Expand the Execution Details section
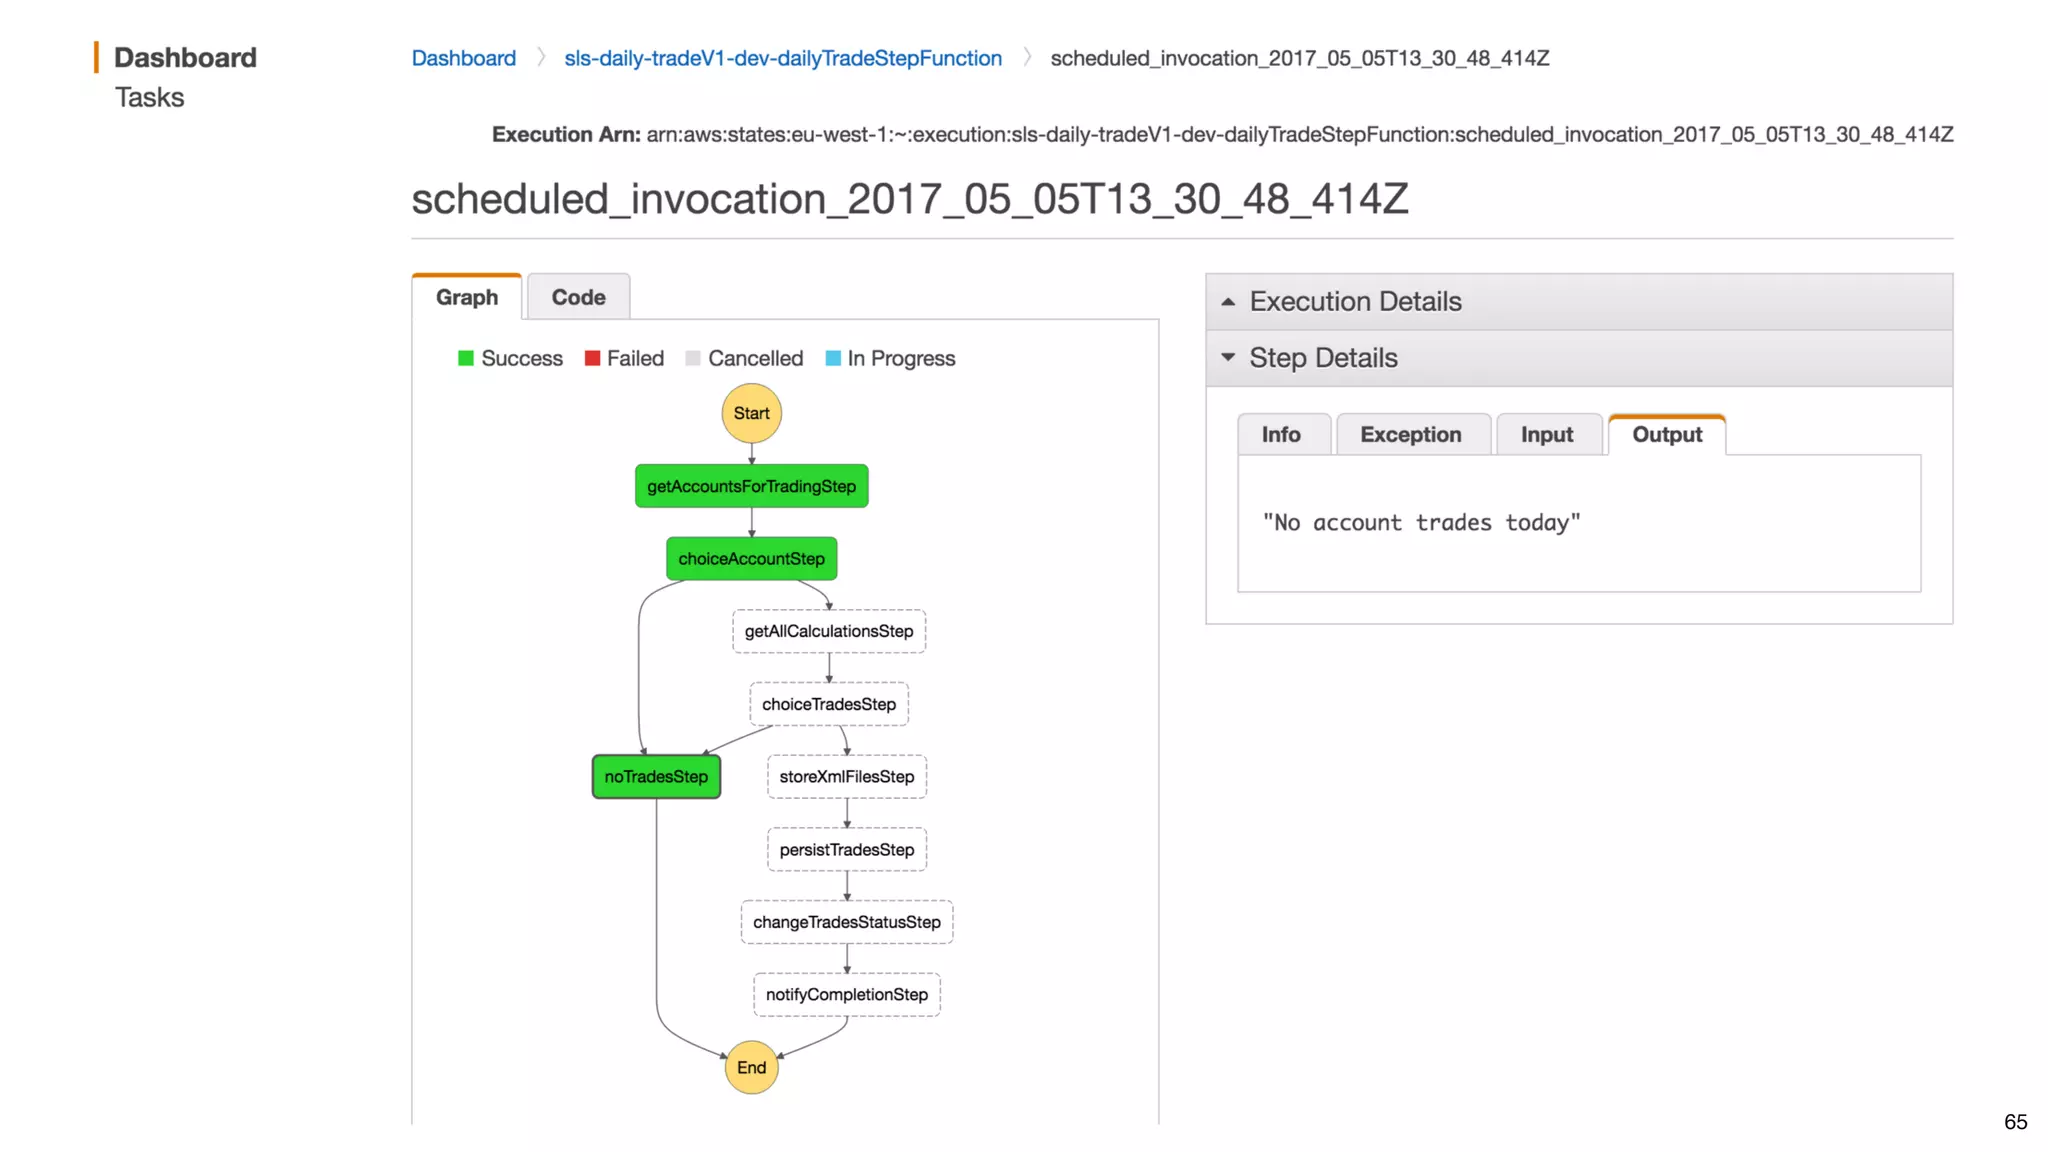This screenshot has width=2048, height=1152. [x=1355, y=302]
